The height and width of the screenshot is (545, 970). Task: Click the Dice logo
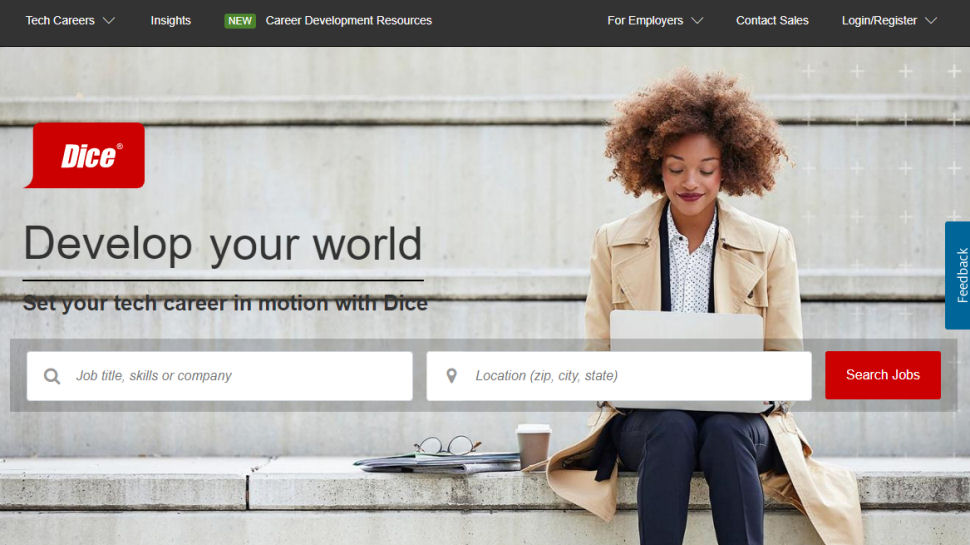click(85, 155)
